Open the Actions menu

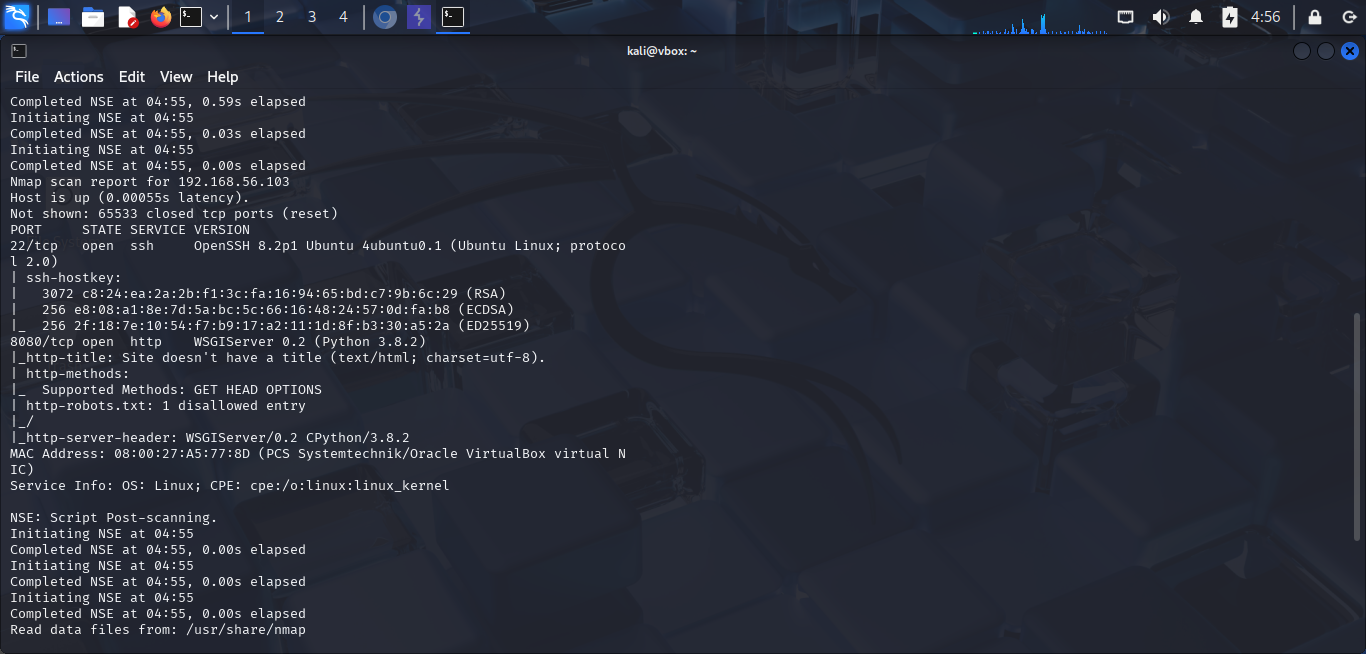(78, 77)
